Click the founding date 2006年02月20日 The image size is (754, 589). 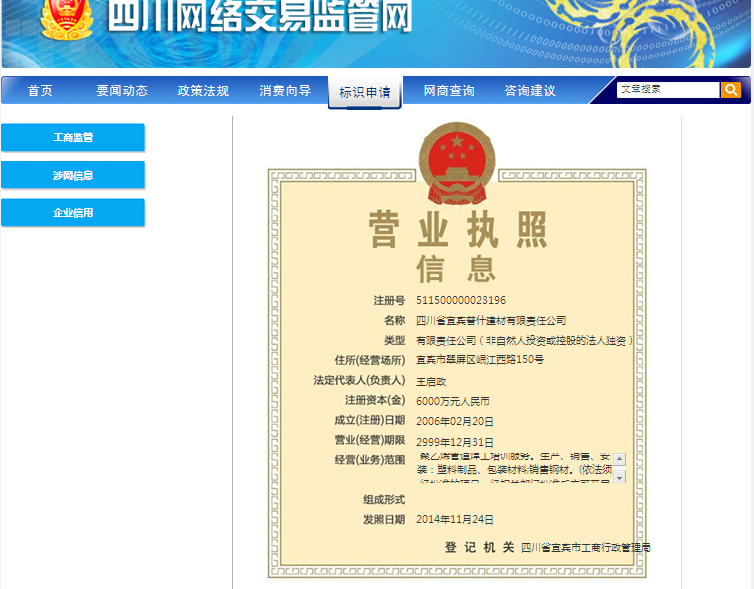(455, 422)
